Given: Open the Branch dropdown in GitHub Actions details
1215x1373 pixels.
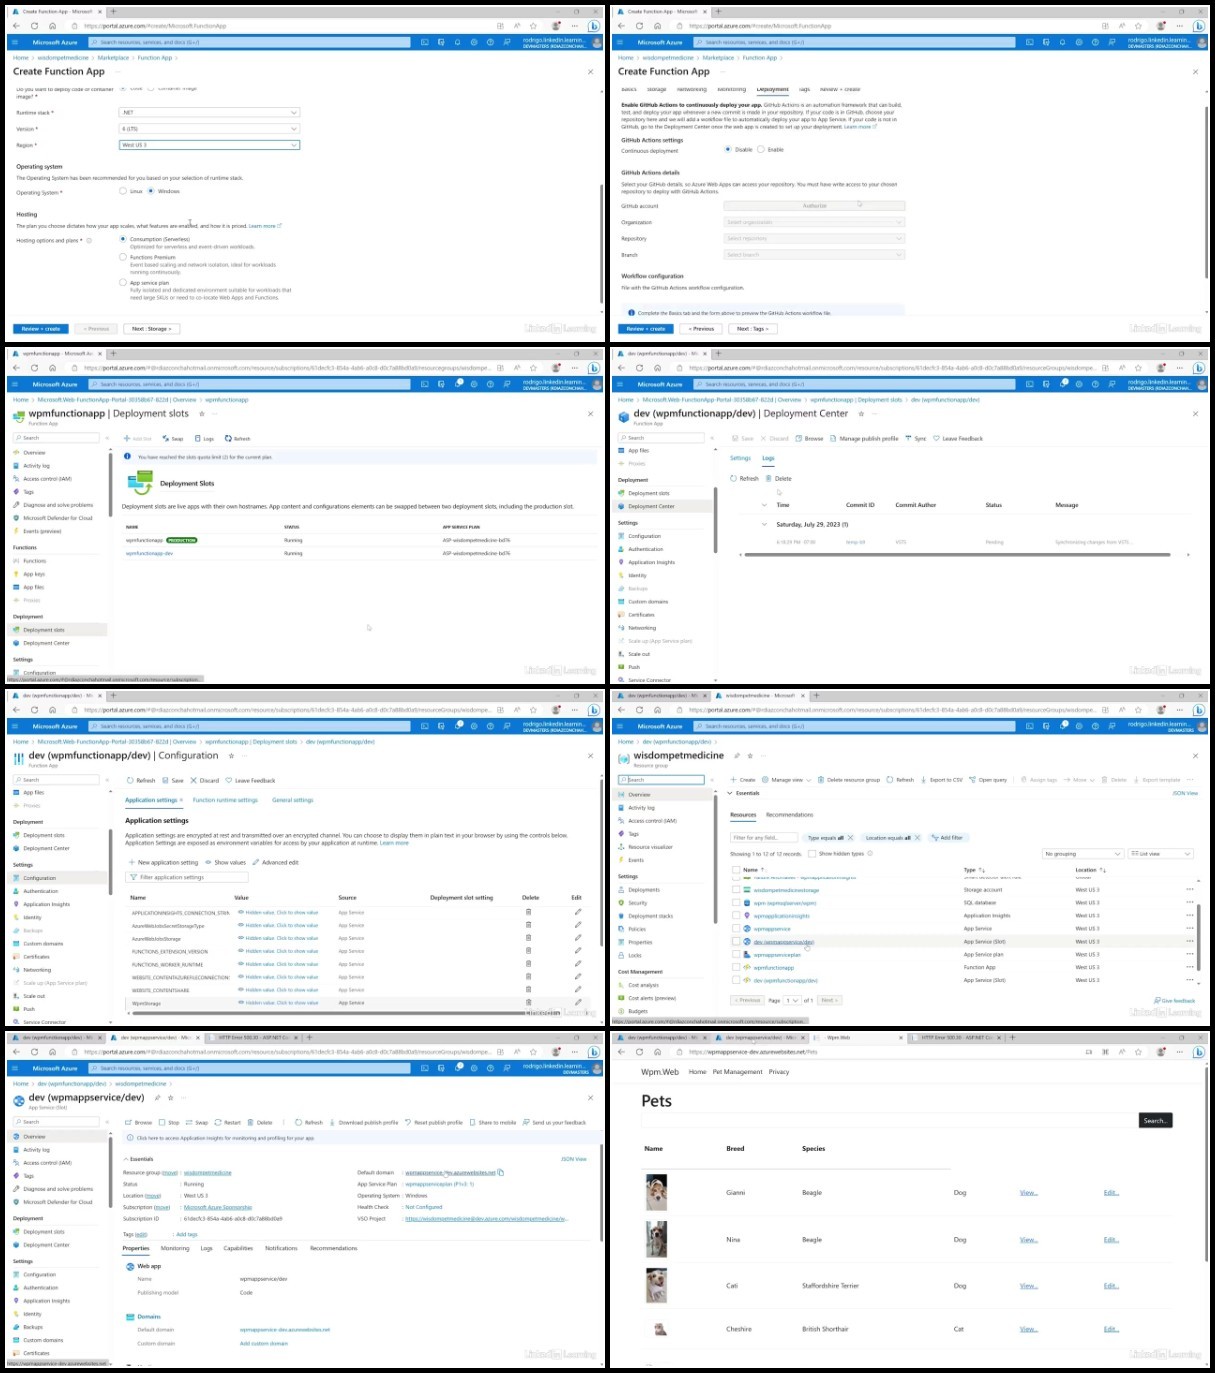Looking at the screenshot, I should pos(814,254).
